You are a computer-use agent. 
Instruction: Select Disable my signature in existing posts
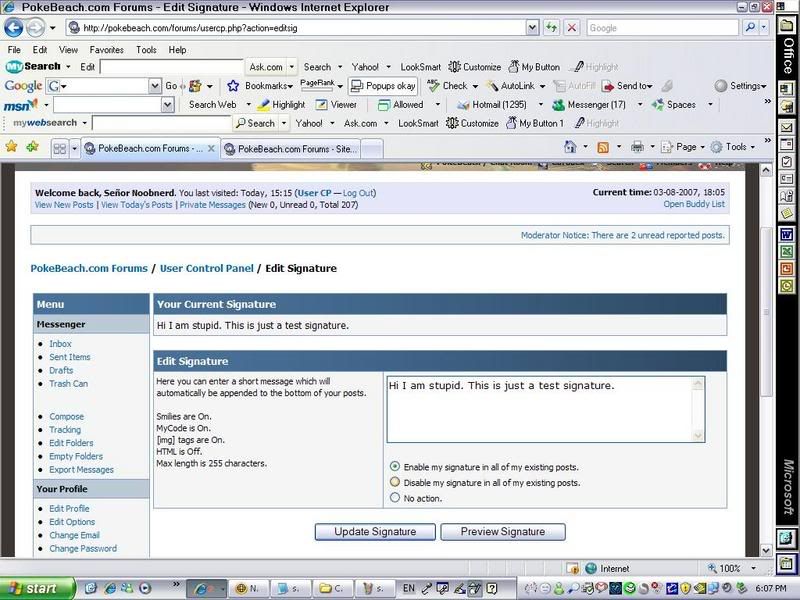click(x=394, y=482)
